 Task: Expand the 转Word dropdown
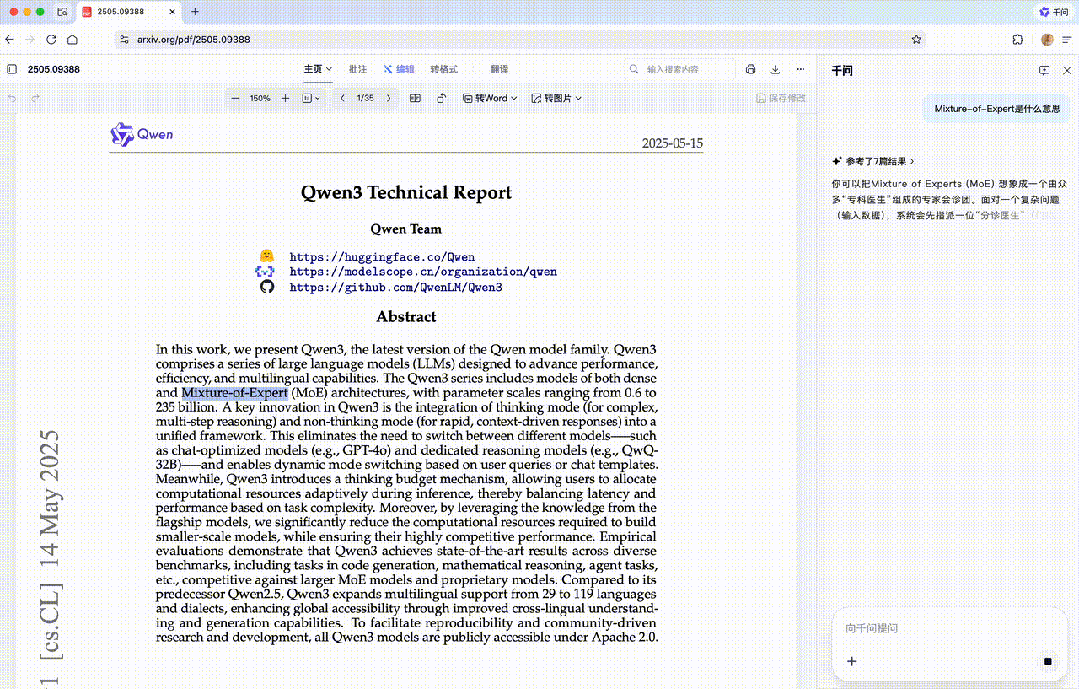[x=491, y=98]
